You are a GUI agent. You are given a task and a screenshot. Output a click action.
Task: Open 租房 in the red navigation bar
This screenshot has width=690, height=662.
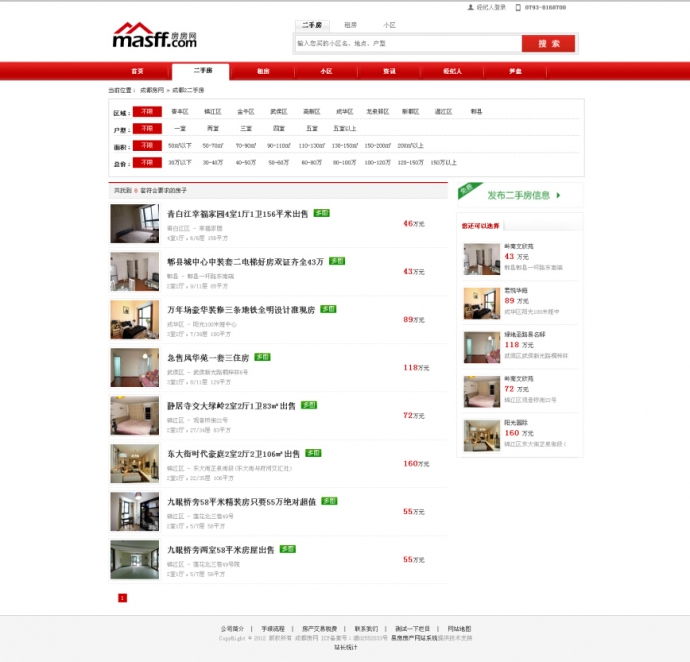[263, 71]
